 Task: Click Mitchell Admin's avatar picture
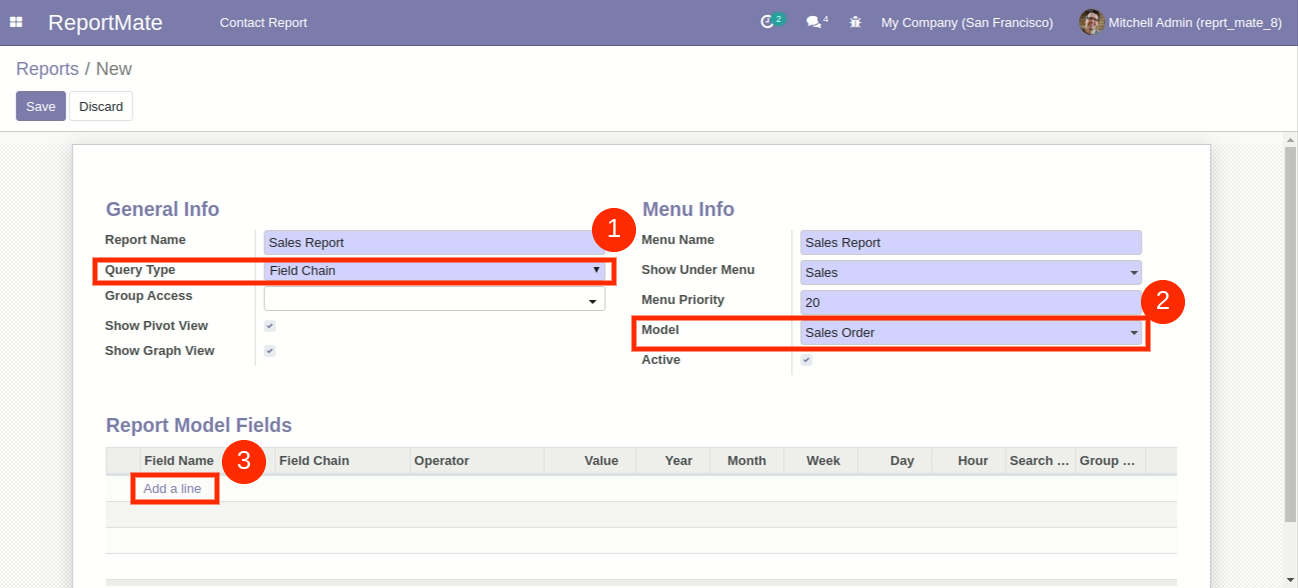(1091, 22)
